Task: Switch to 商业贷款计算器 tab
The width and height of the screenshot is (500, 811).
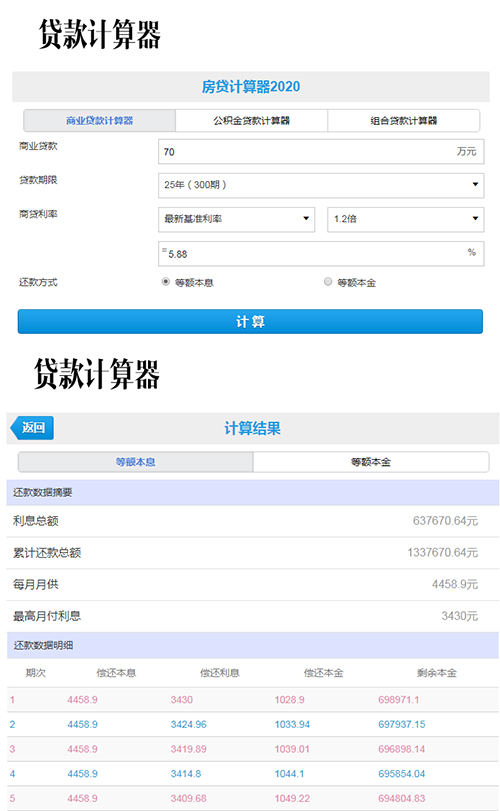Action: pyautogui.click(x=99, y=121)
